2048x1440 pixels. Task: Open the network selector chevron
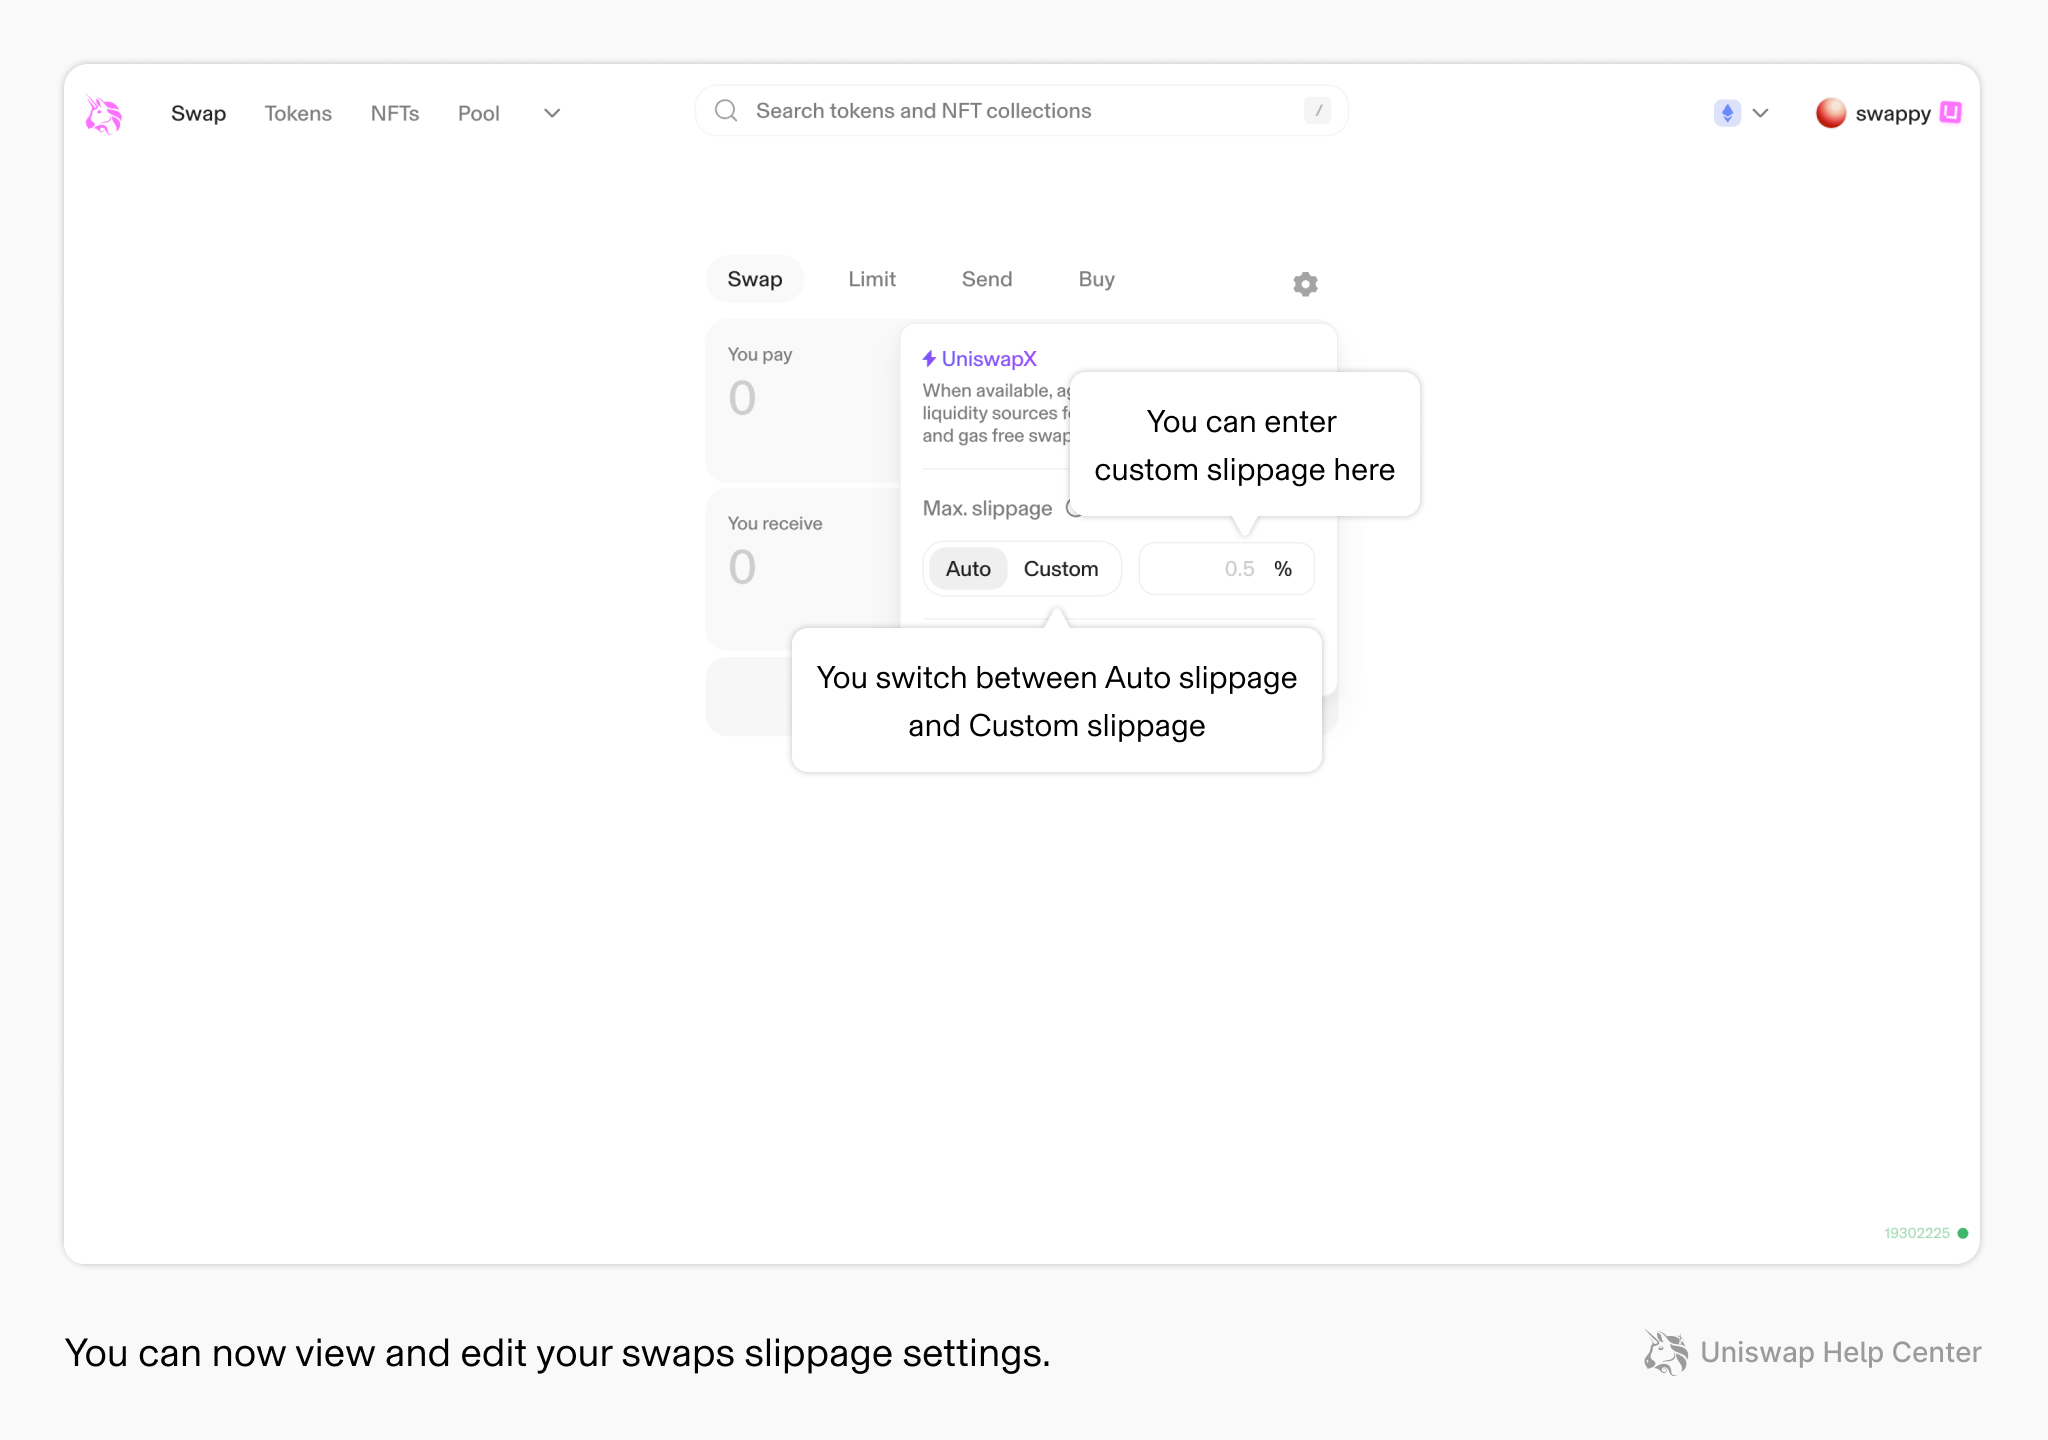click(1761, 113)
